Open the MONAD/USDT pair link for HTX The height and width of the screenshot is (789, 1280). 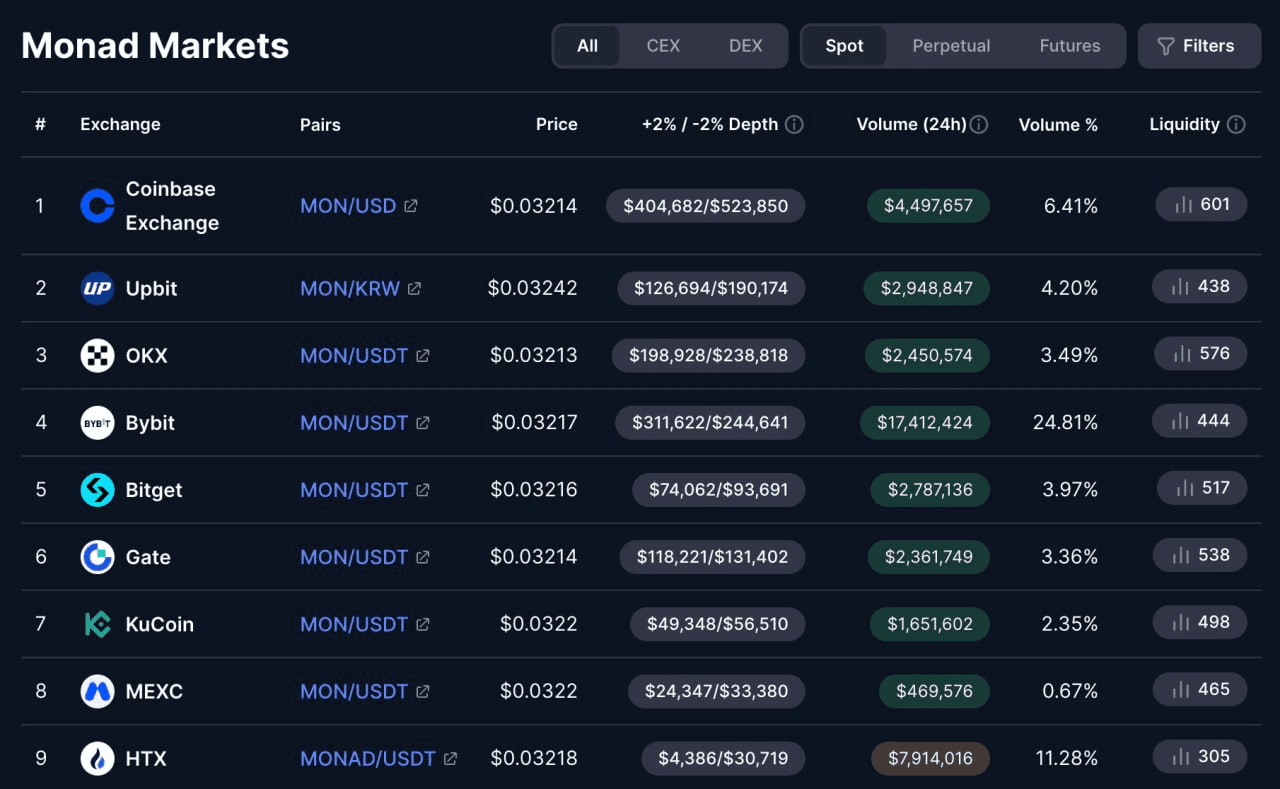pos(367,759)
